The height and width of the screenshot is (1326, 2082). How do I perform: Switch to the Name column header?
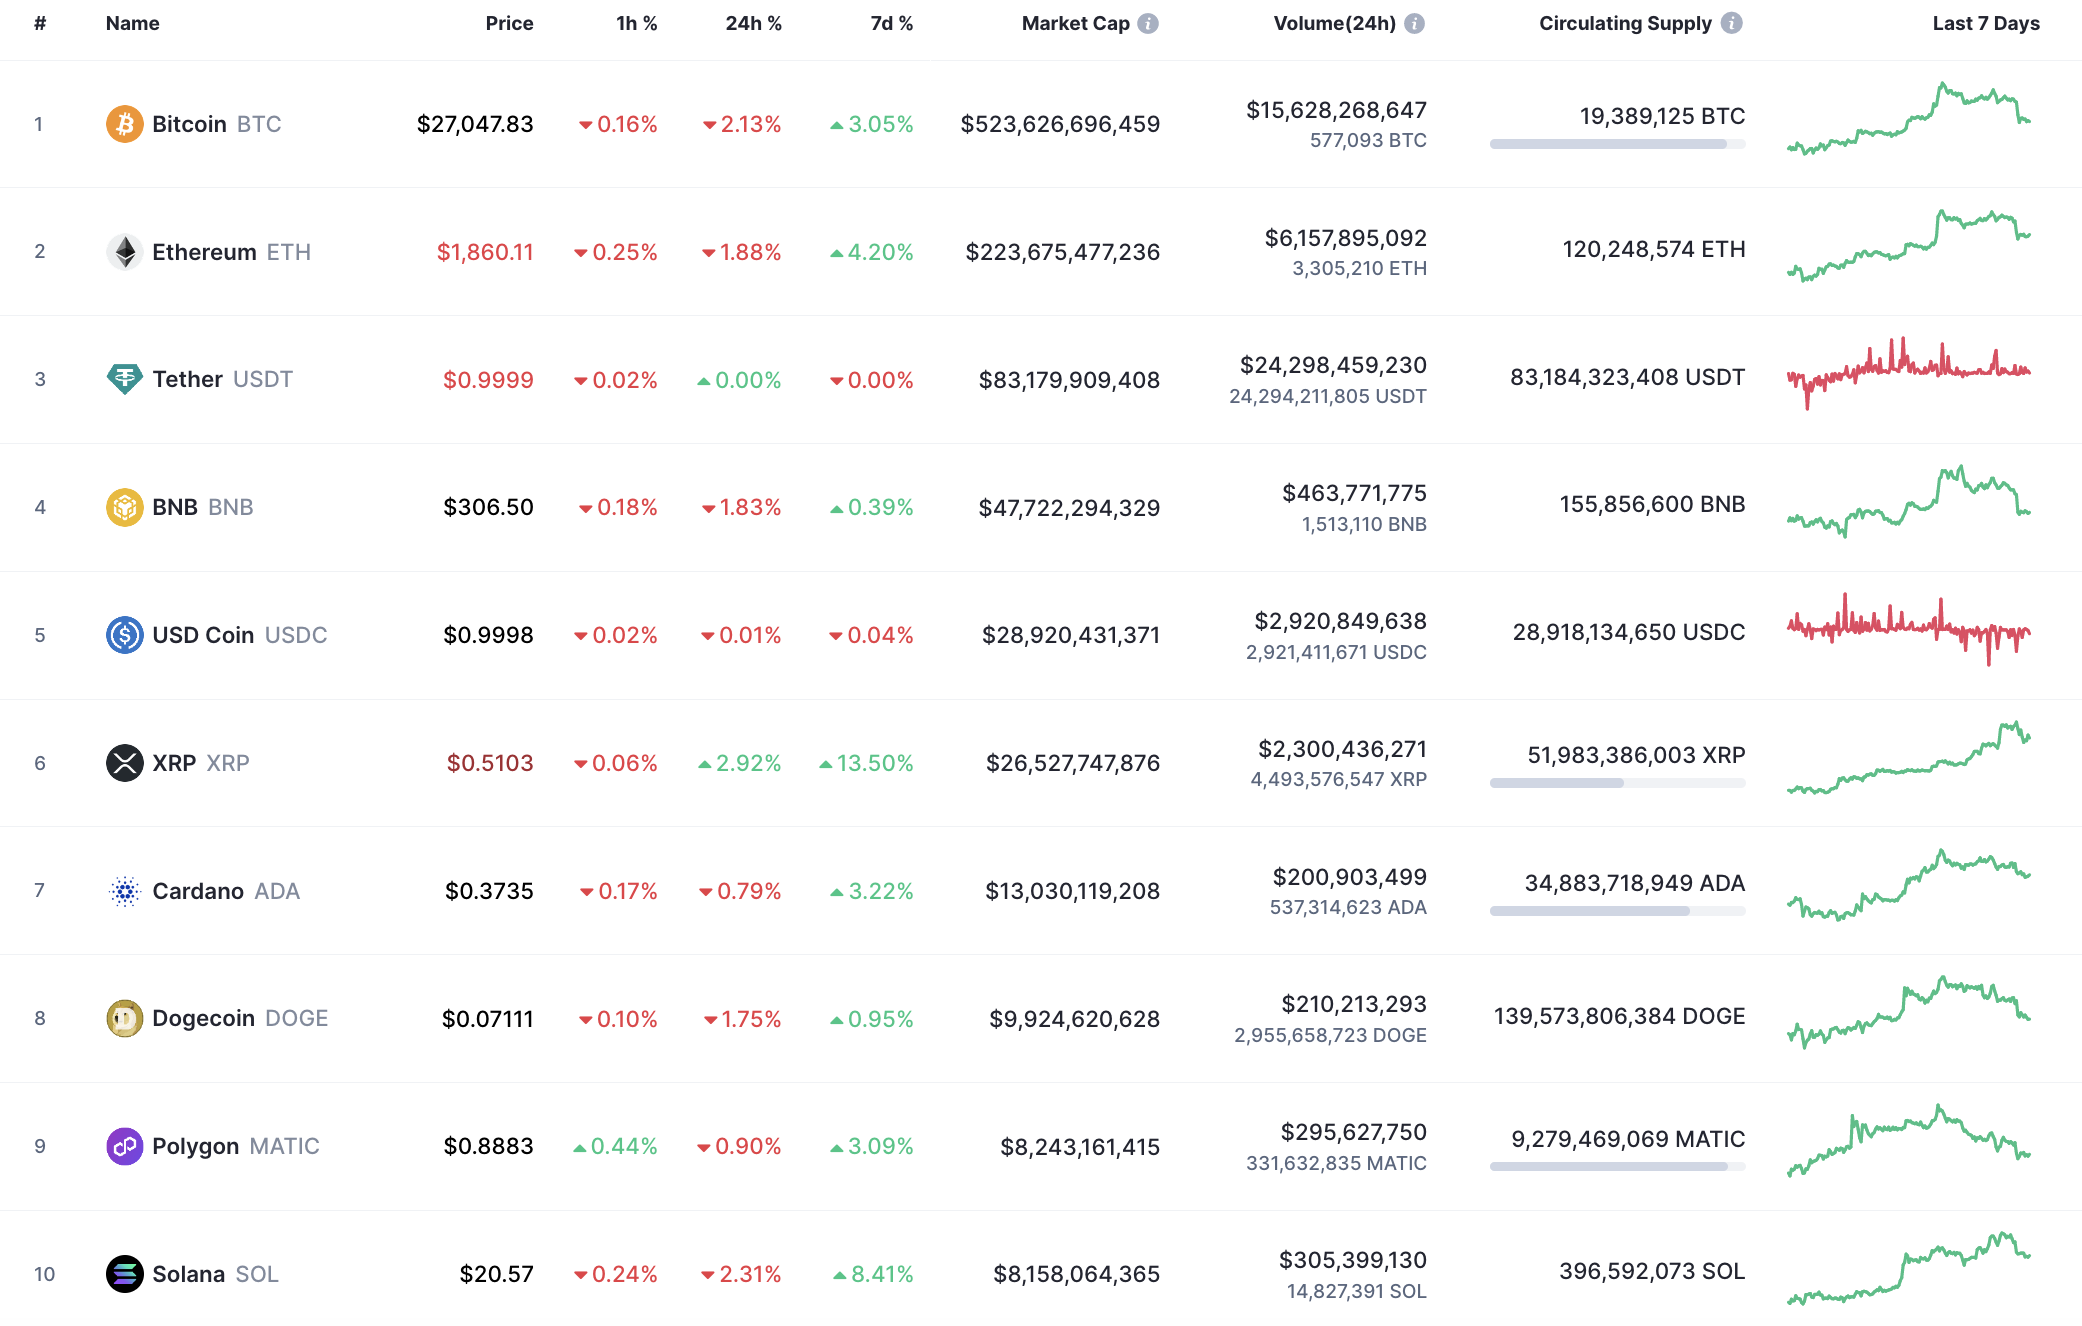pyautogui.click(x=132, y=23)
